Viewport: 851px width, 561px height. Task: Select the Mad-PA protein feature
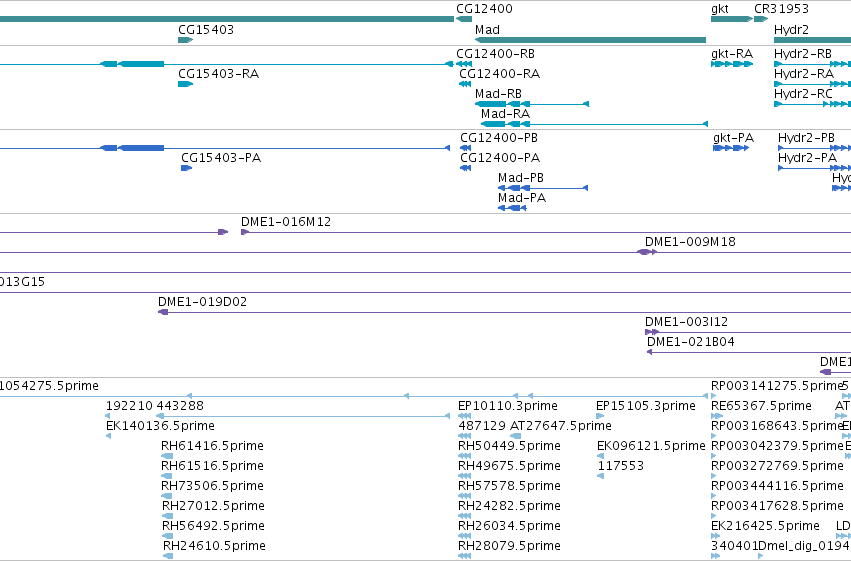[512, 208]
